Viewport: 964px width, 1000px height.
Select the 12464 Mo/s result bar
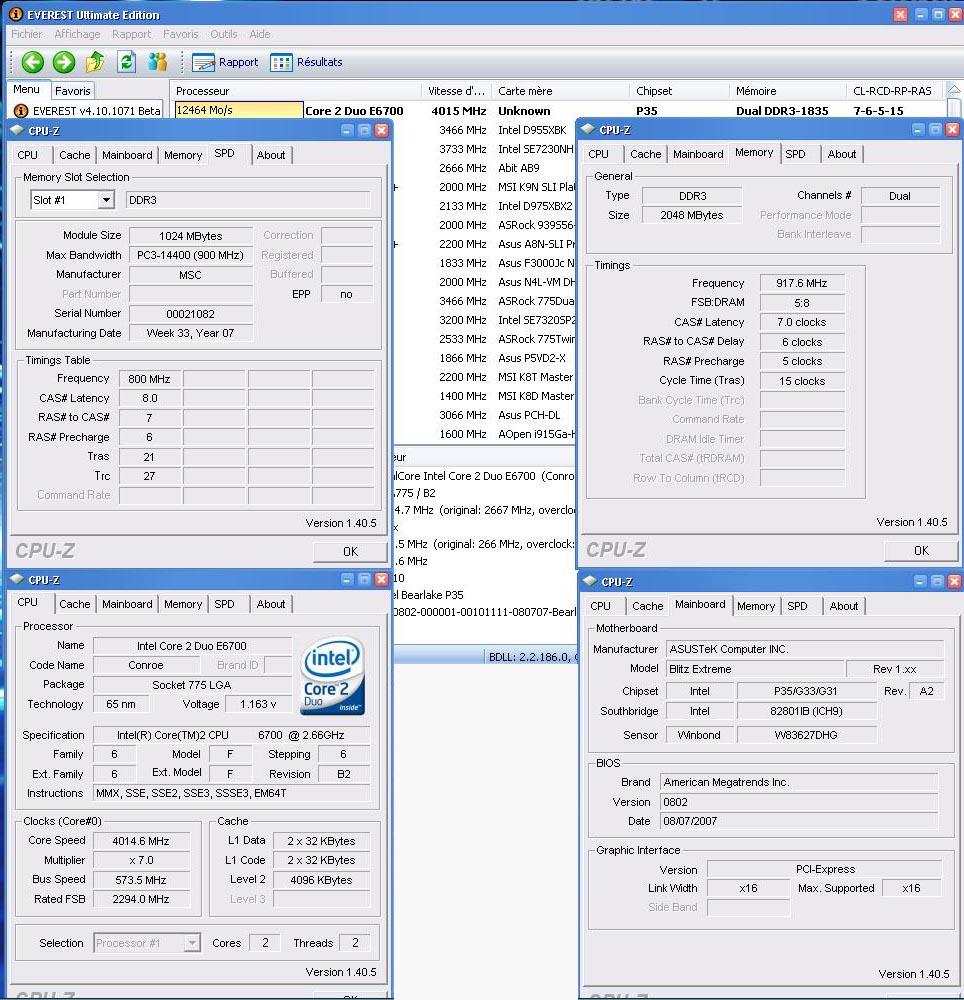[239, 110]
